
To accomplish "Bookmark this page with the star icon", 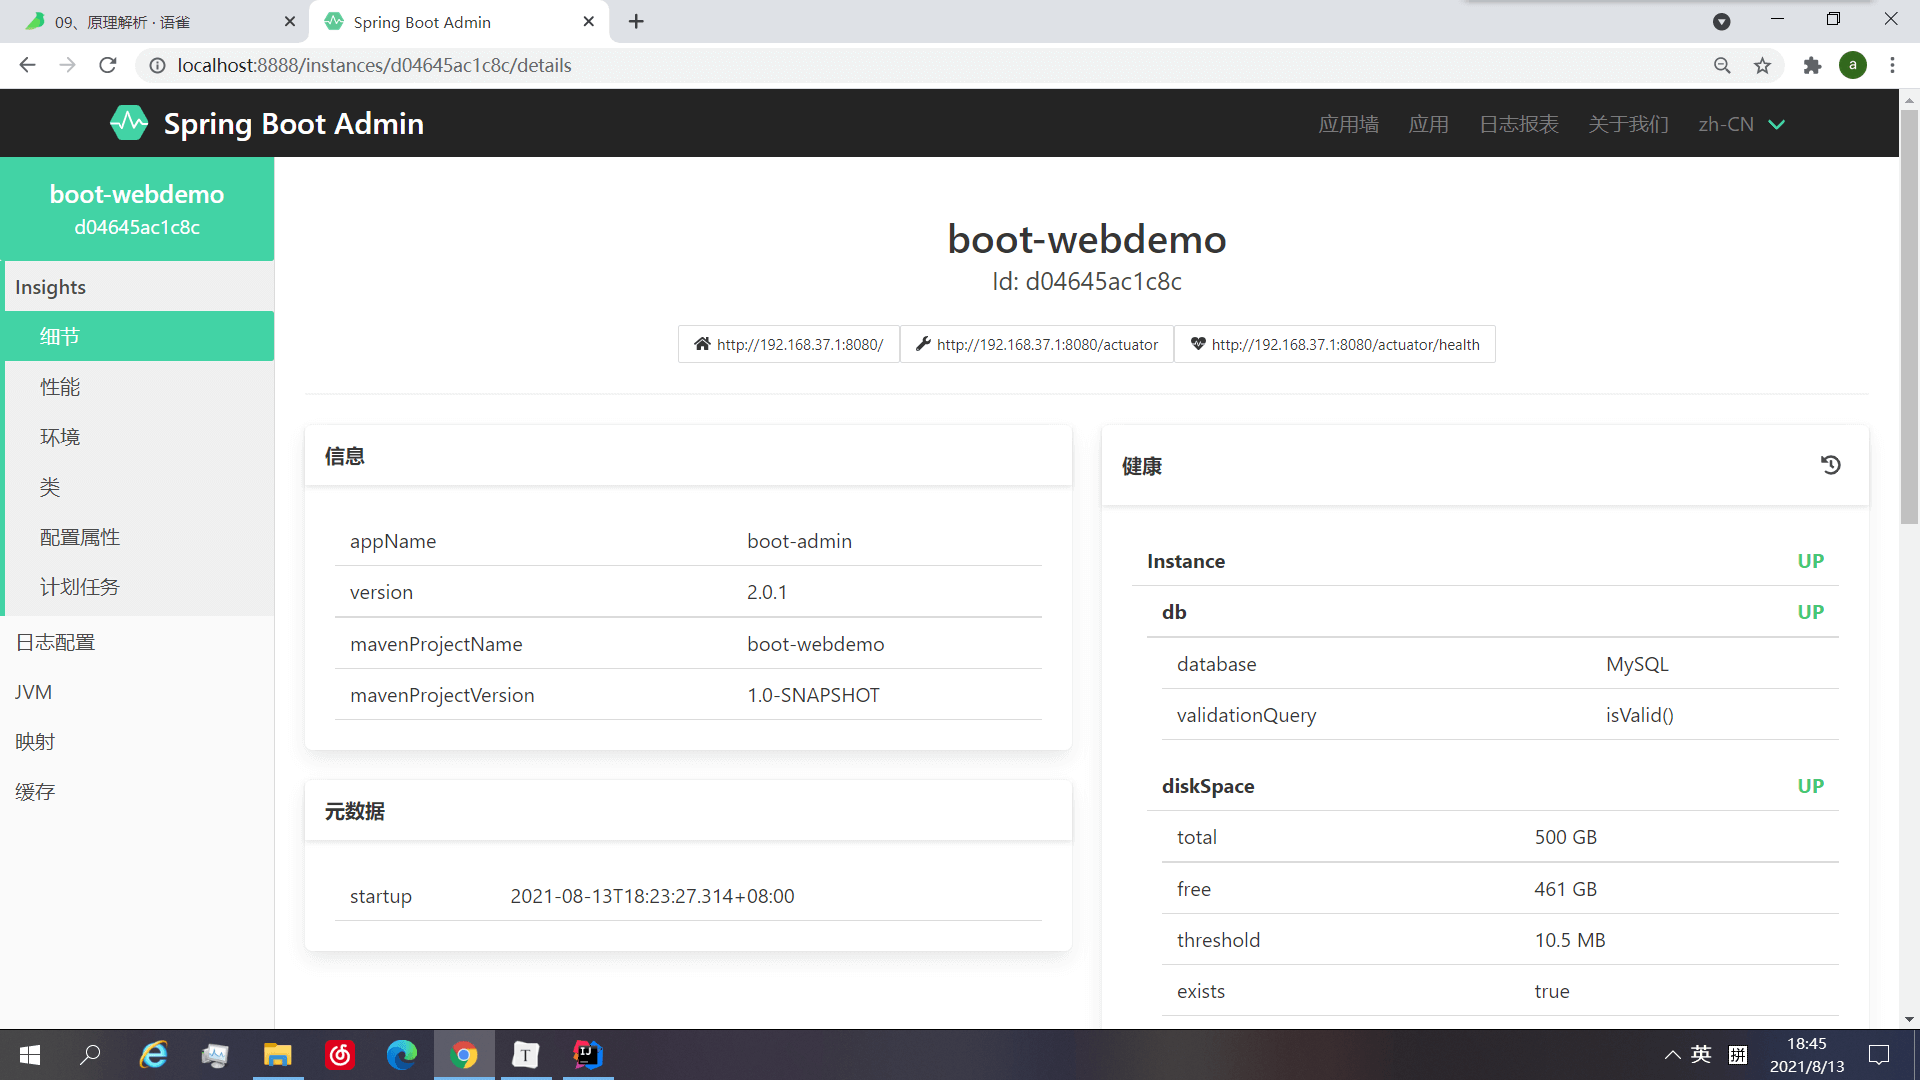I will [x=1762, y=65].
